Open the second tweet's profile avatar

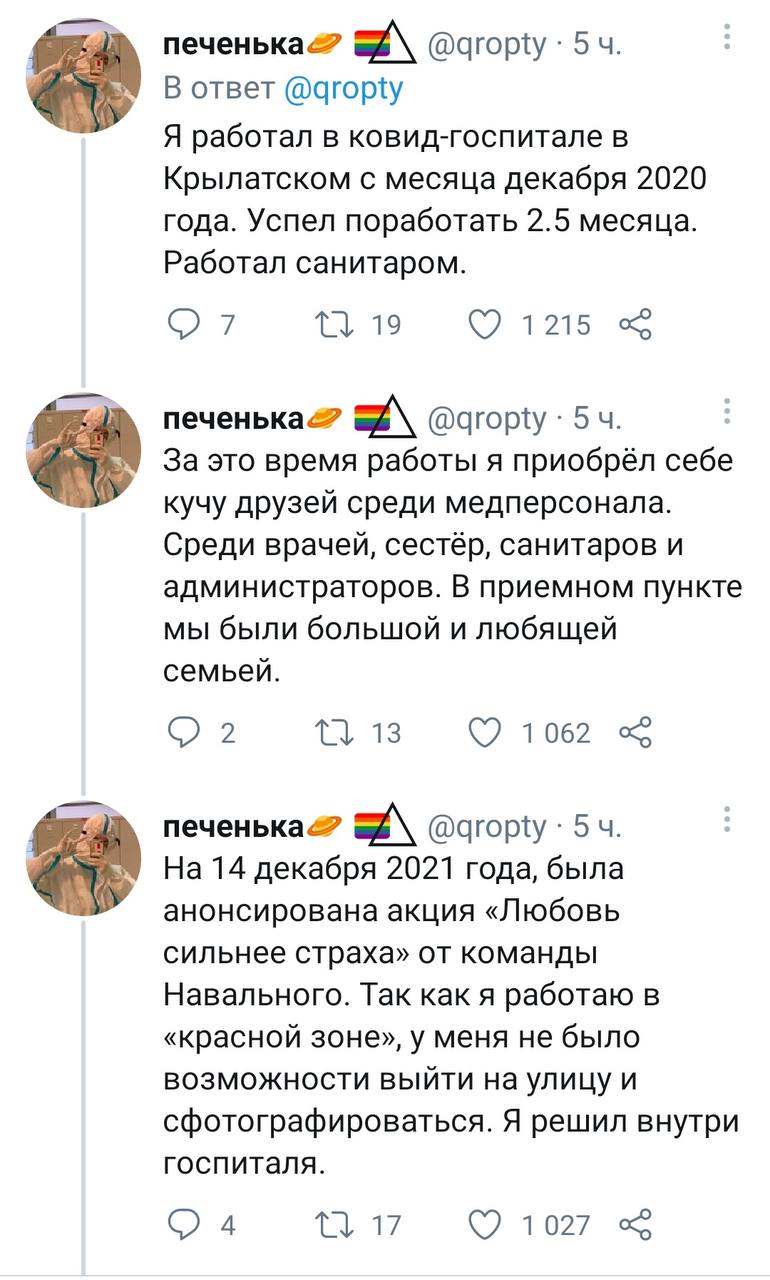[x=83, y=450]
